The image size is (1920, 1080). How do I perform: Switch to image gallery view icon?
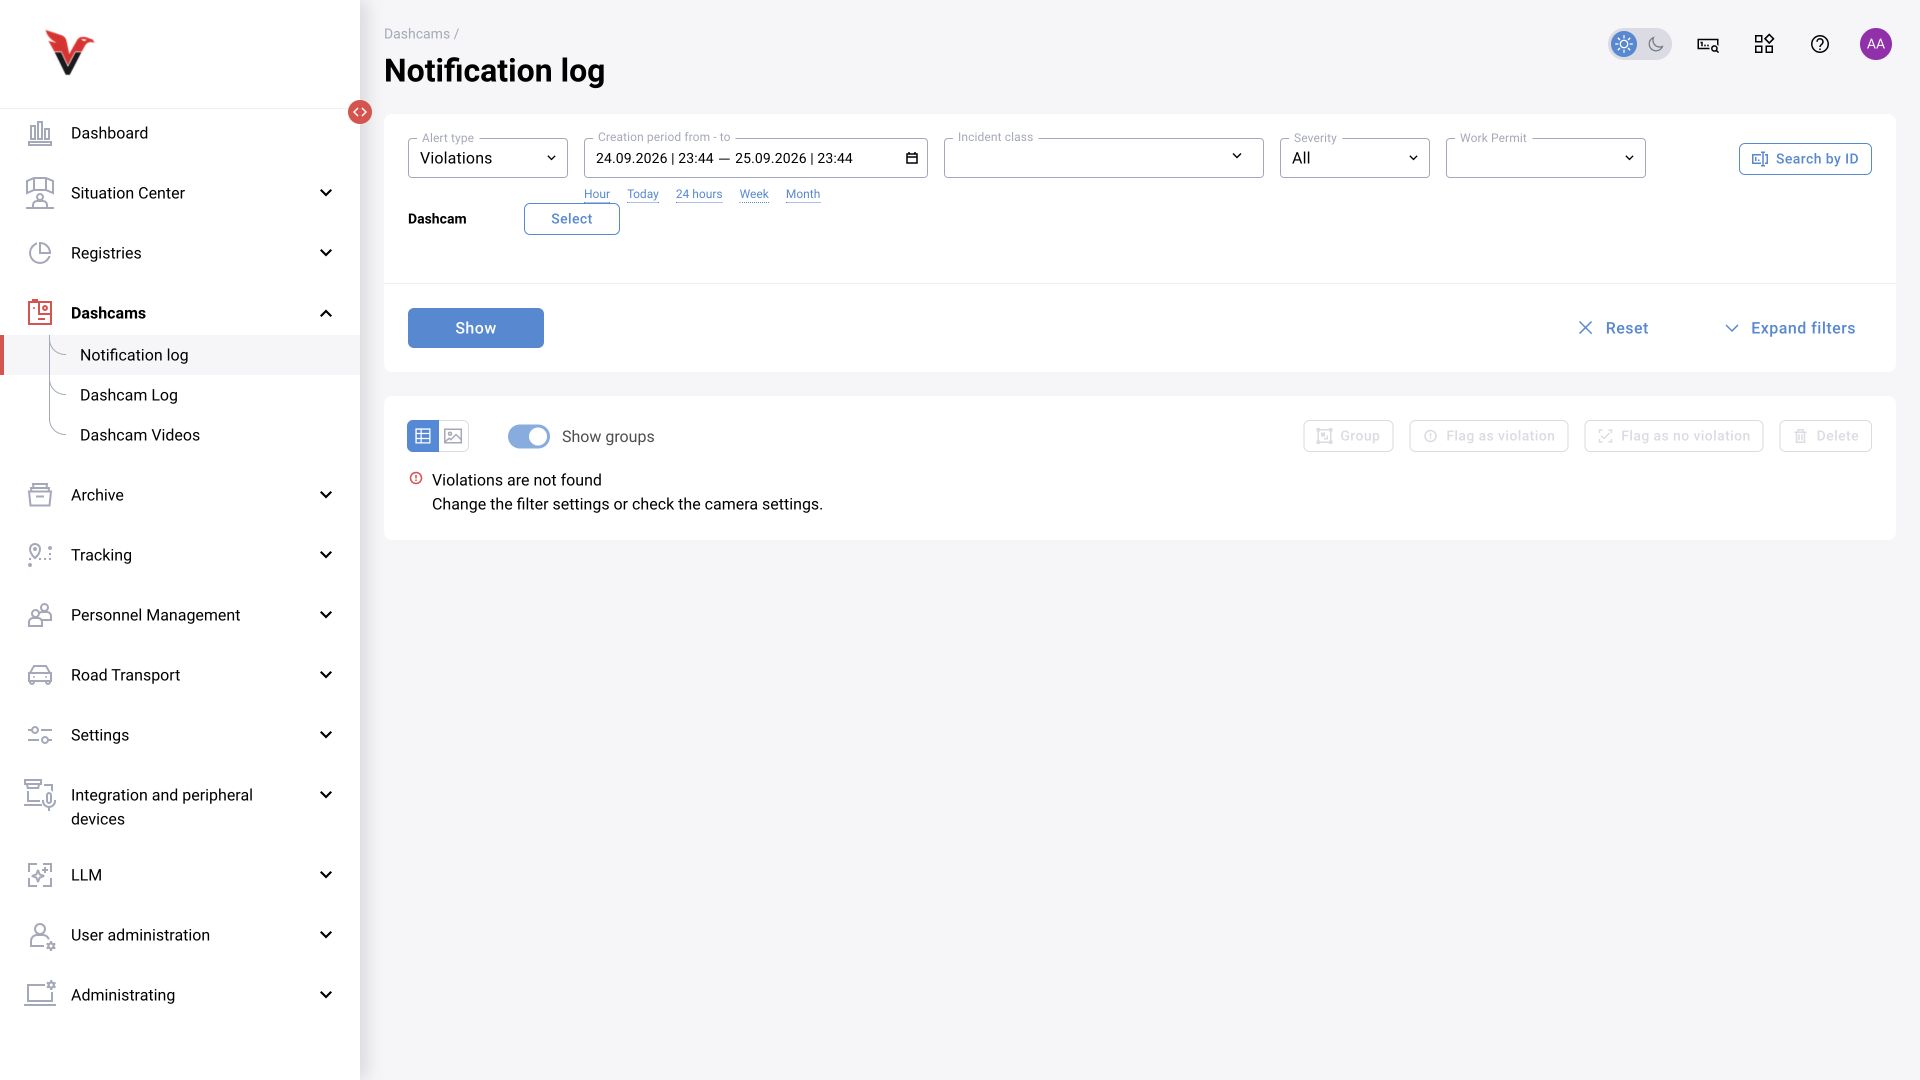pyautogui.click(x=453, y=436)
